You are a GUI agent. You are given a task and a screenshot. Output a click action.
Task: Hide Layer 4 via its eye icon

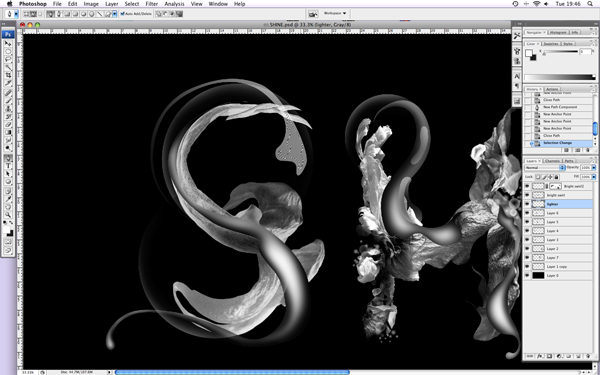click(x=527, y=231)
